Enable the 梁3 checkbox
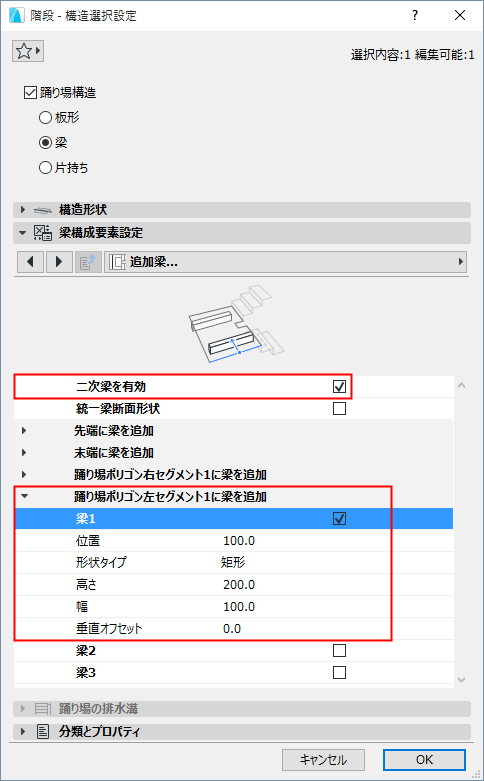This screenshot has width=484, height=781. (339, 673)
